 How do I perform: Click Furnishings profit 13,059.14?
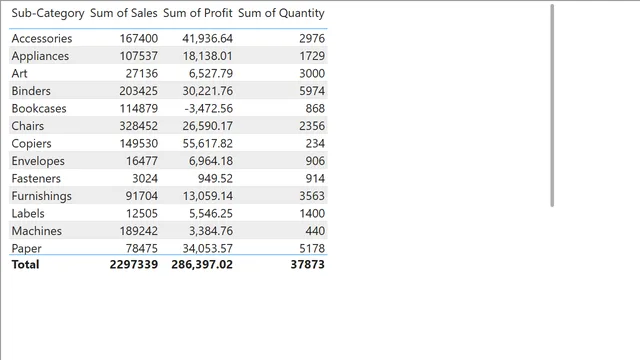(207, 196)
